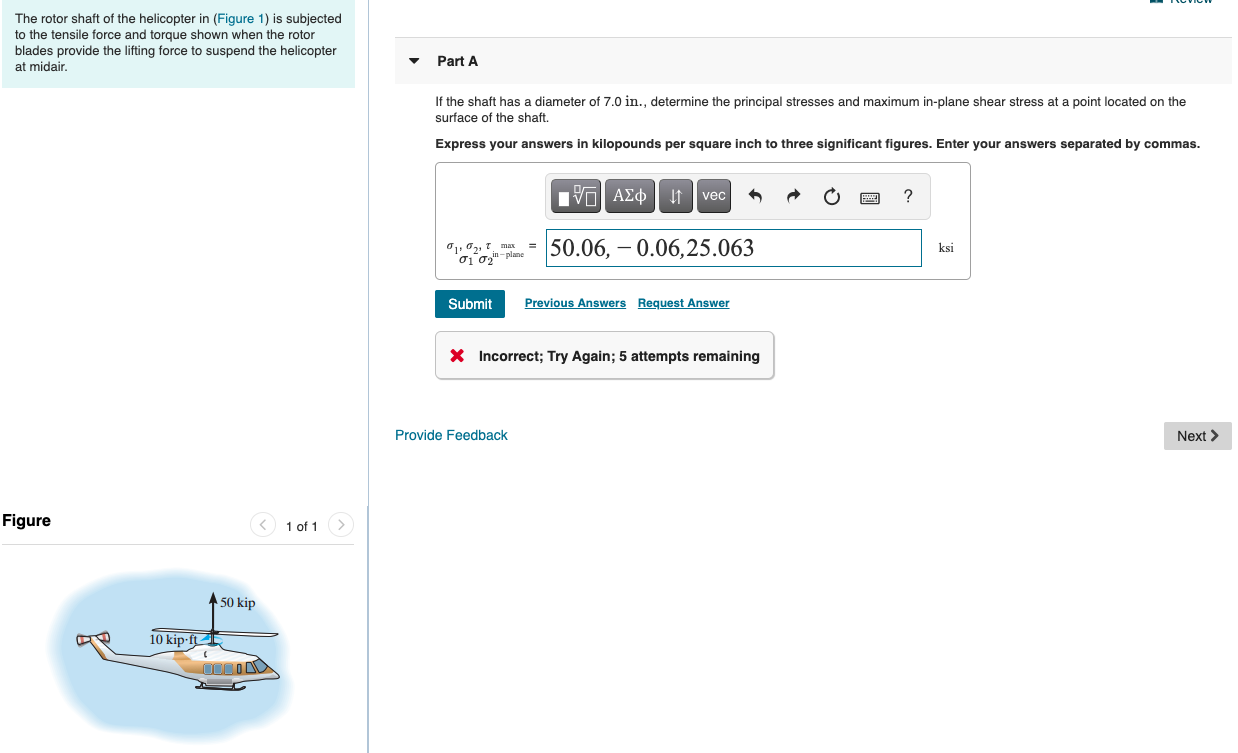This screenshot has width=1238, height=753.
Task: Submit the answer
Action: (470, 304)
